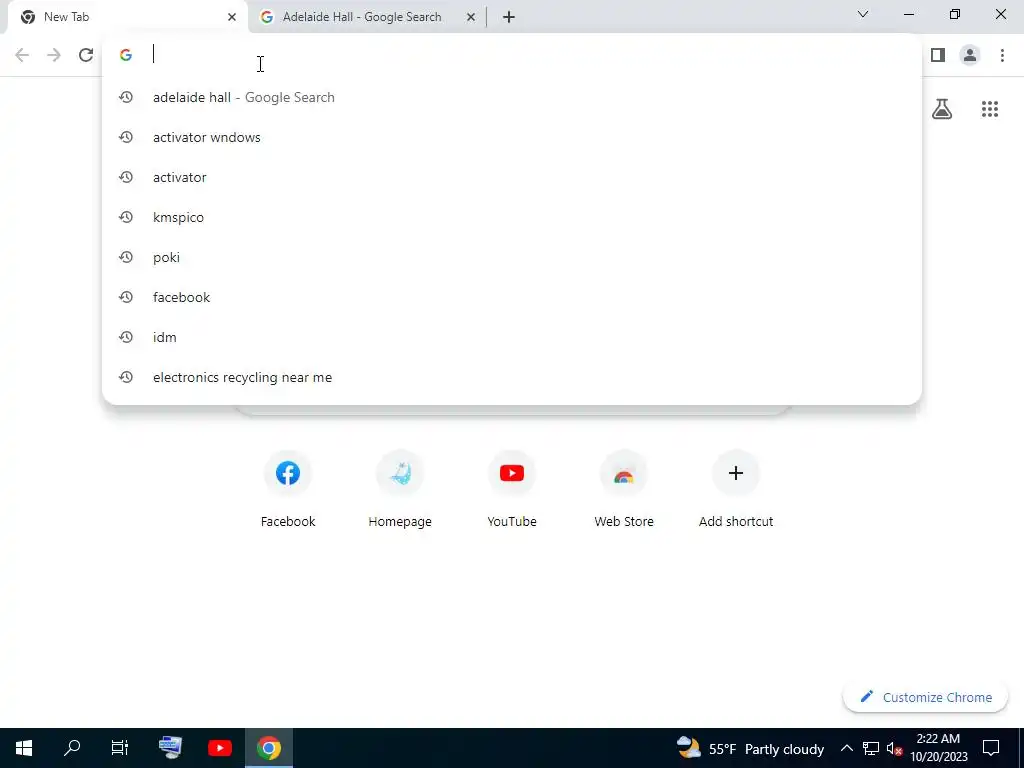Open the Search Labs flask icon
This screenshot has height=768, width=1024.
tap(942, 109)
